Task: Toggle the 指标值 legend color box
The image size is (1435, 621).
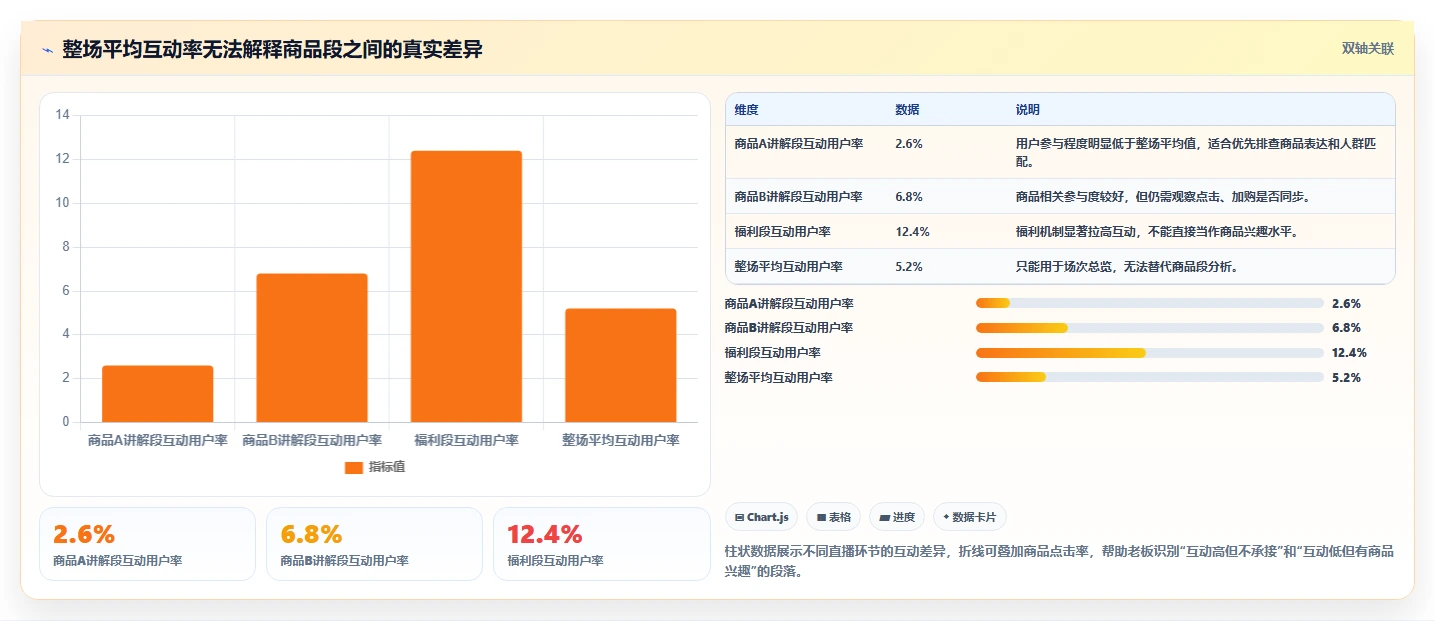Action: click(354, 467)
